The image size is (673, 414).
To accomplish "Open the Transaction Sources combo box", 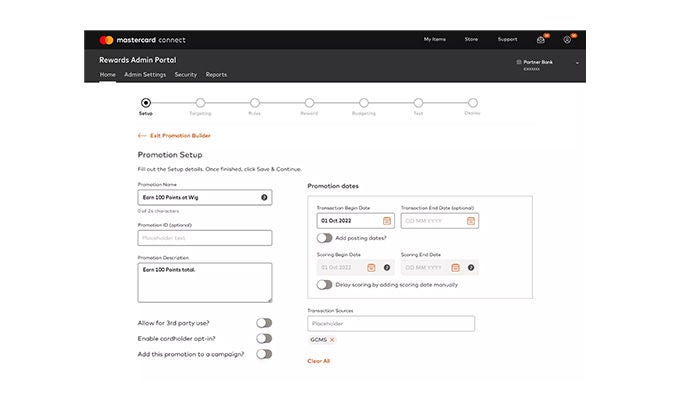I will [x=390, y=324].
